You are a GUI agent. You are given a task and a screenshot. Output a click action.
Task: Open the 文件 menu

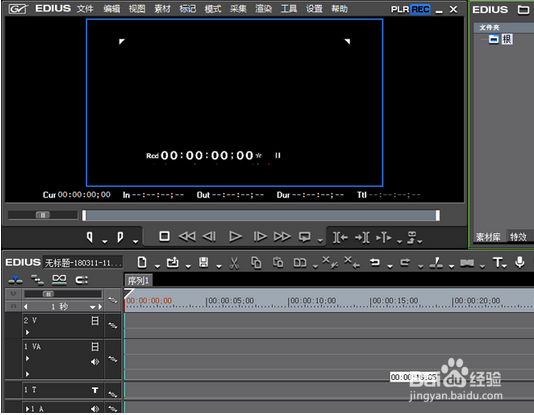pos(85,9)
